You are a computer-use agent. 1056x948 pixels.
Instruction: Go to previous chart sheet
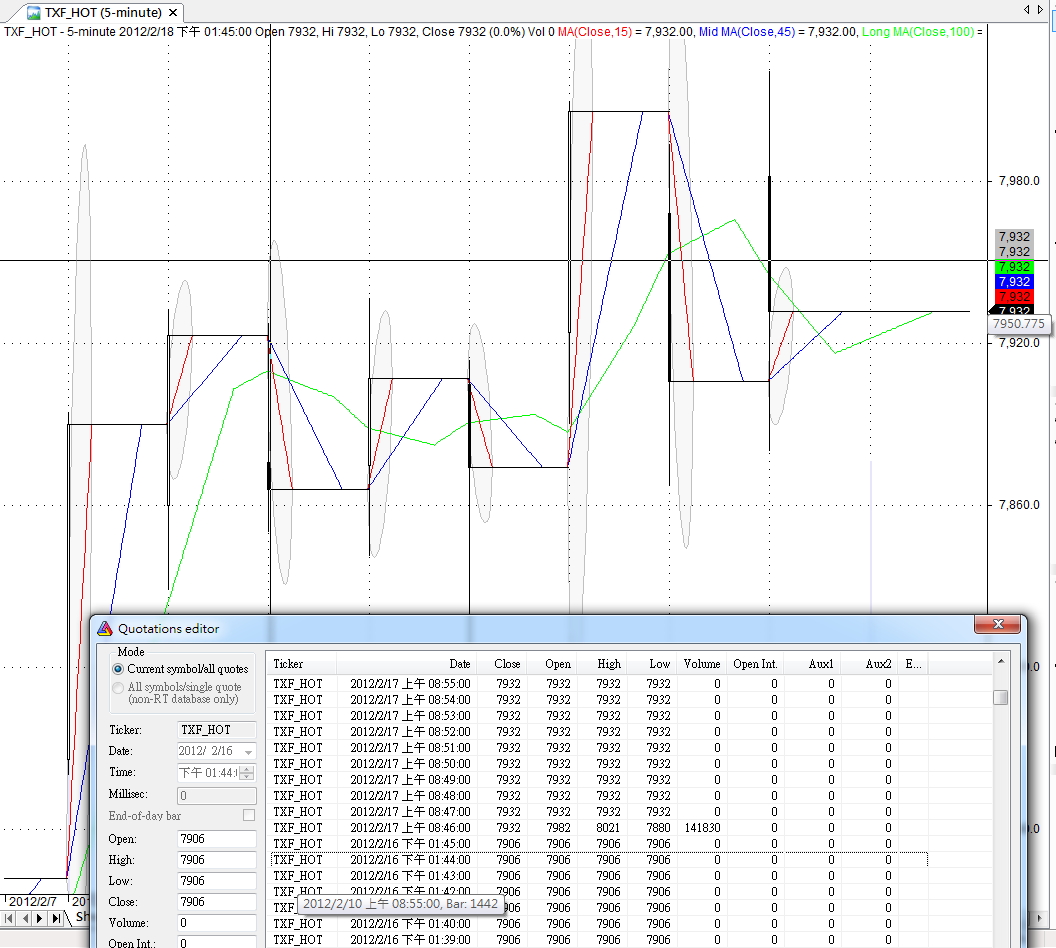[25, 918]
